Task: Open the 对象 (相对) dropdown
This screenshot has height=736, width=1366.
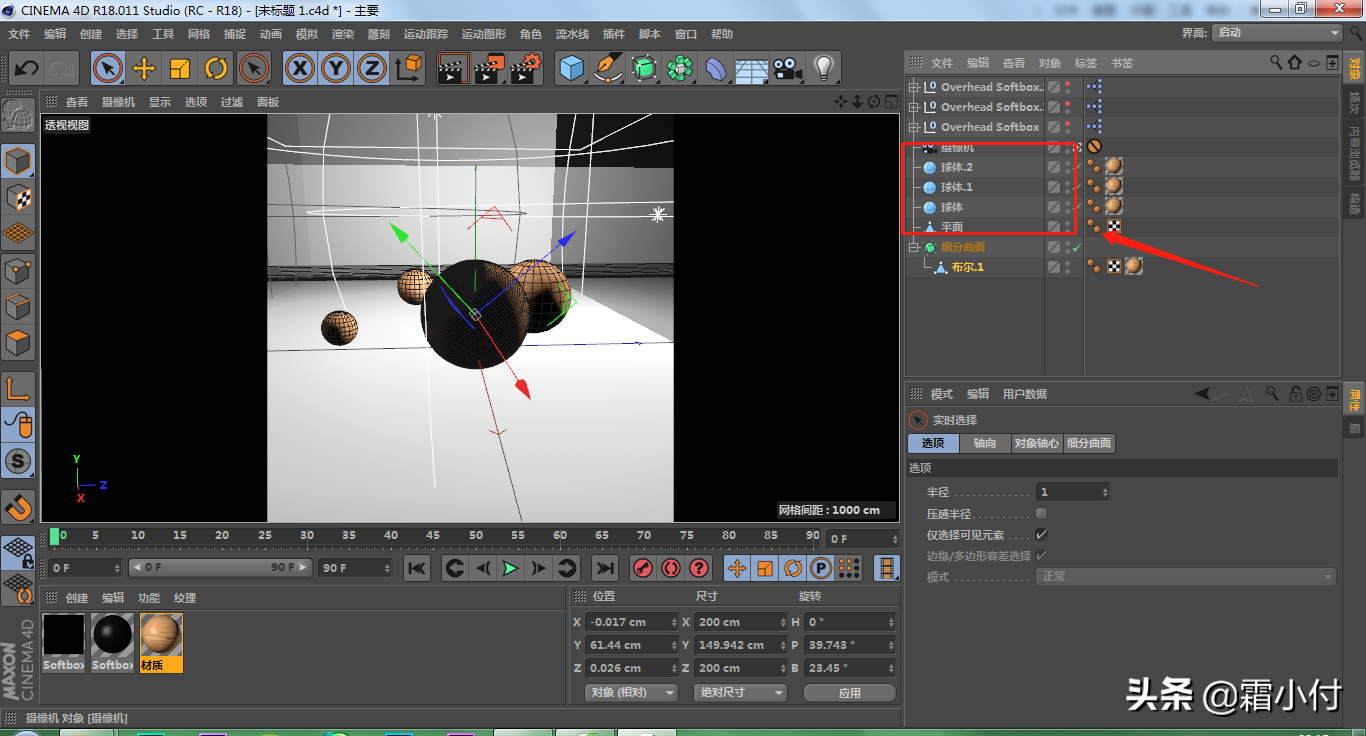Action: coord(631,692)
